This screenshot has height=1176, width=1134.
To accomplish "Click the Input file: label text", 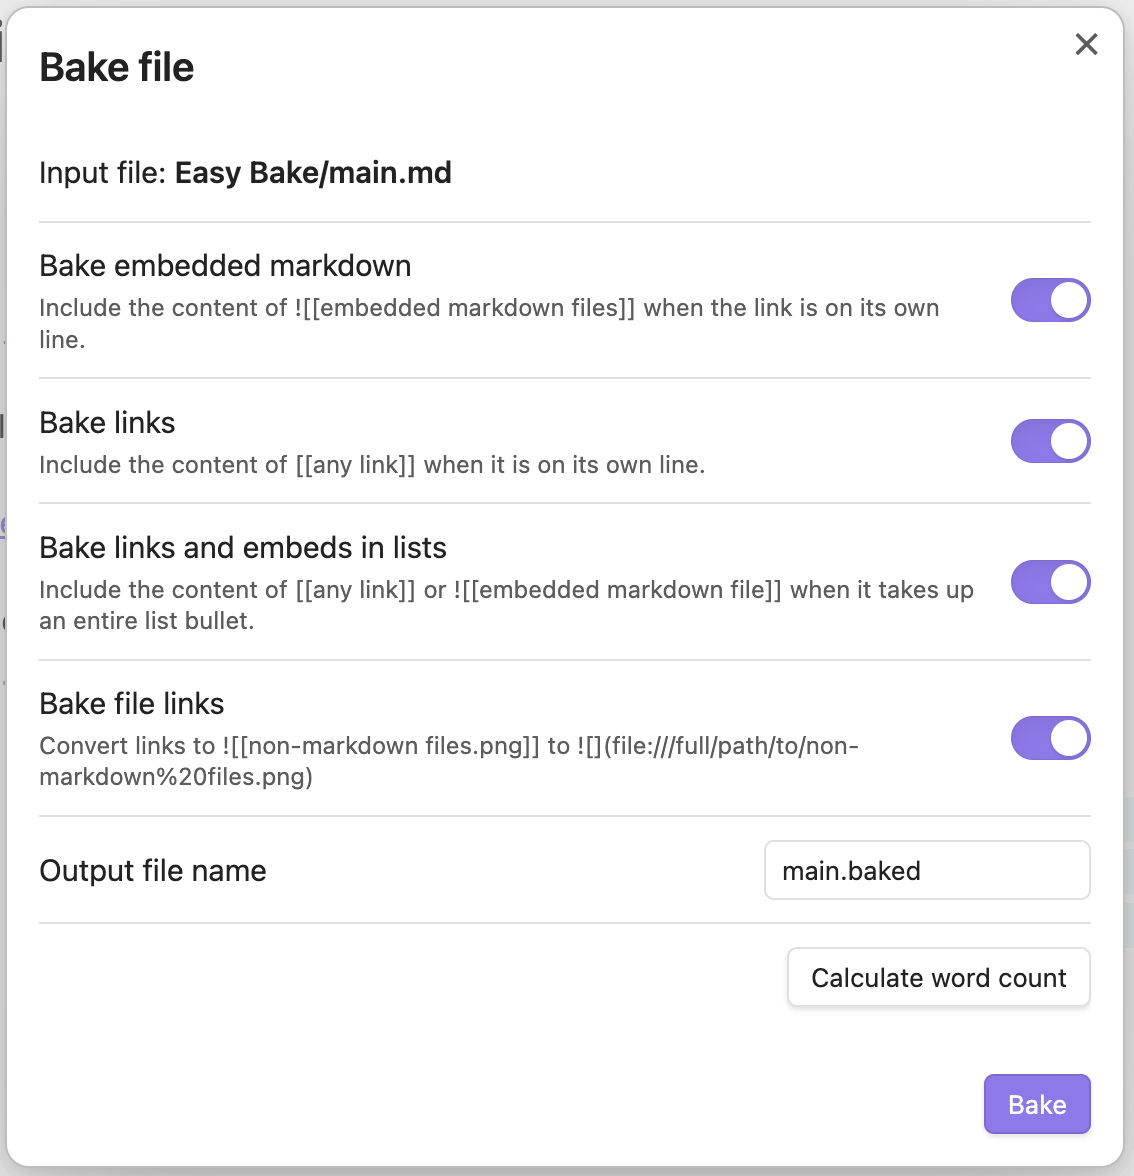I will [x=103, y=172].
